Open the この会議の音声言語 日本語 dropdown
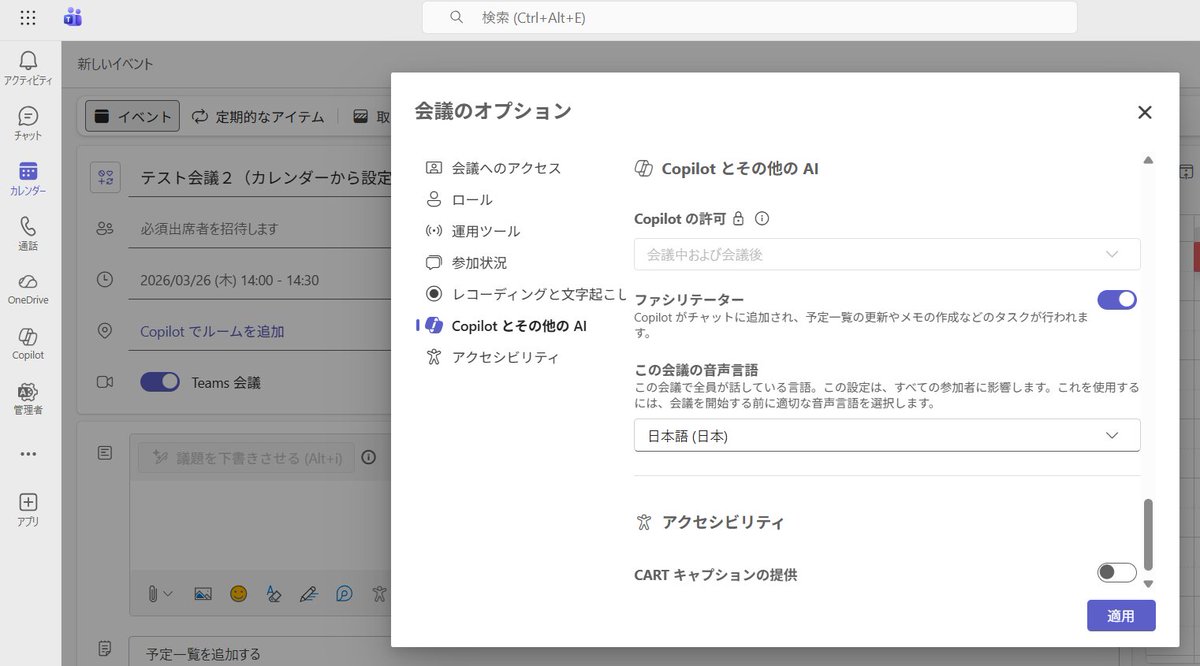 tap(887, 435)
